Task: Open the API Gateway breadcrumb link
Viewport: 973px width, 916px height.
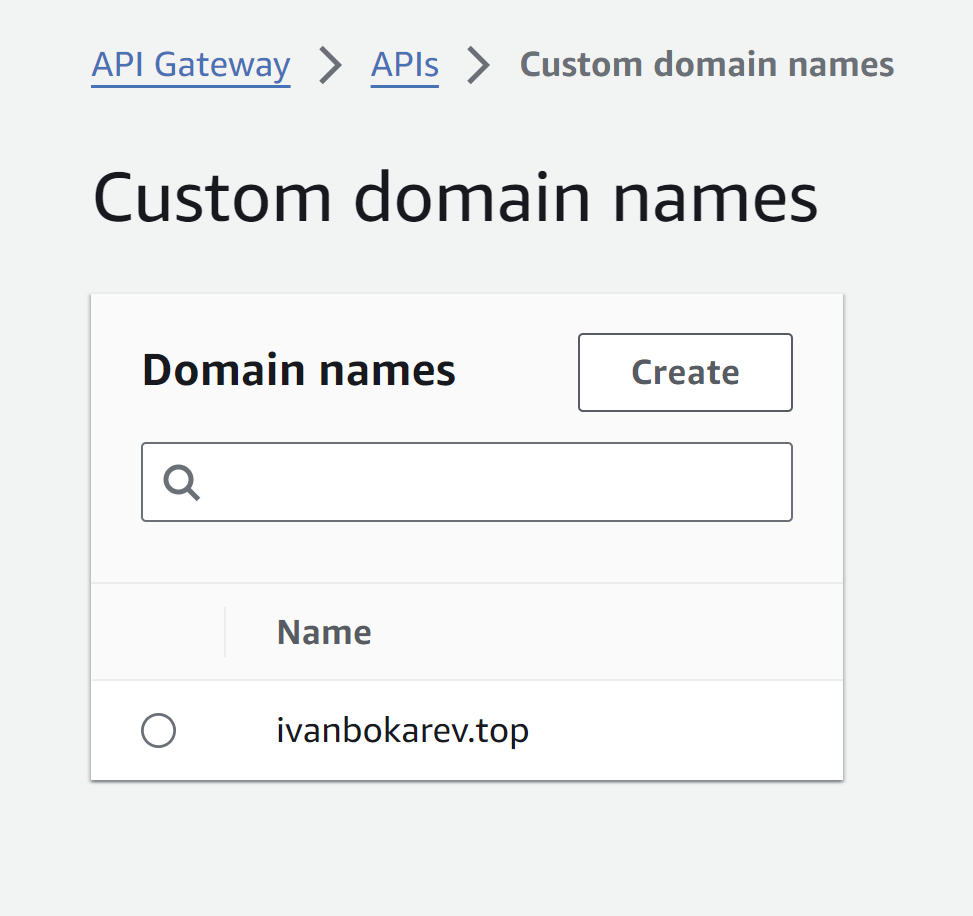Action: click(190, 64)
